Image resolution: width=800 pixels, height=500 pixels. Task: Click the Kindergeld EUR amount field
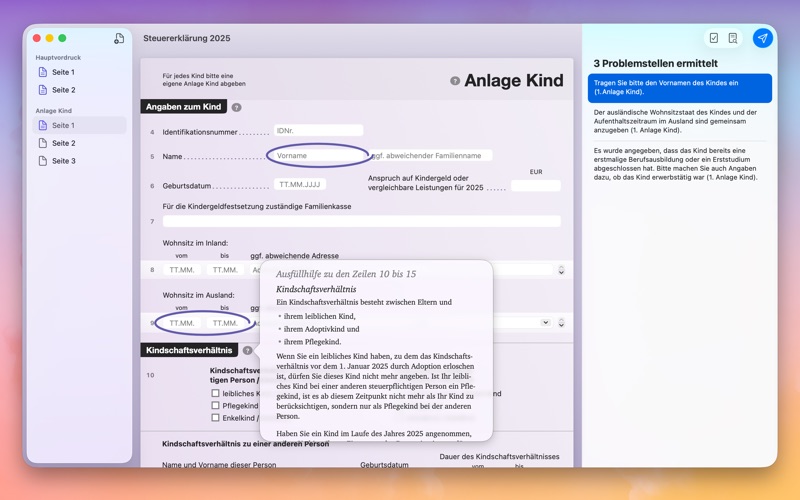click(x=536, y=186)
